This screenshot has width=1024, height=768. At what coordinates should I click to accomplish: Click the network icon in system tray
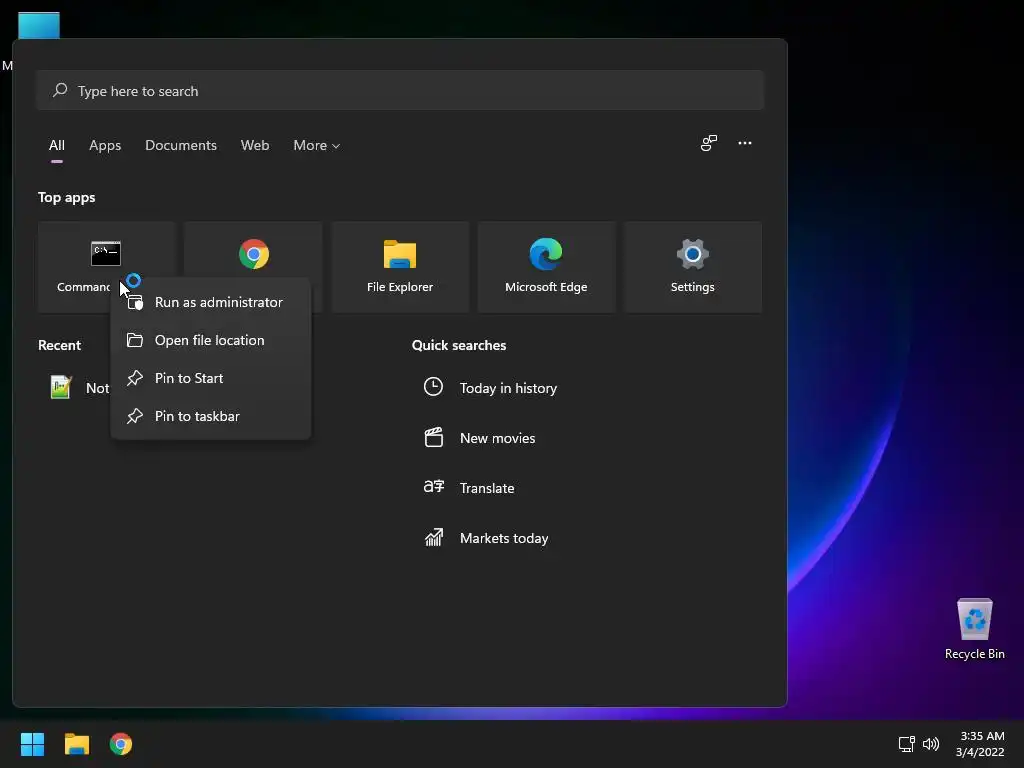(906, 744)
